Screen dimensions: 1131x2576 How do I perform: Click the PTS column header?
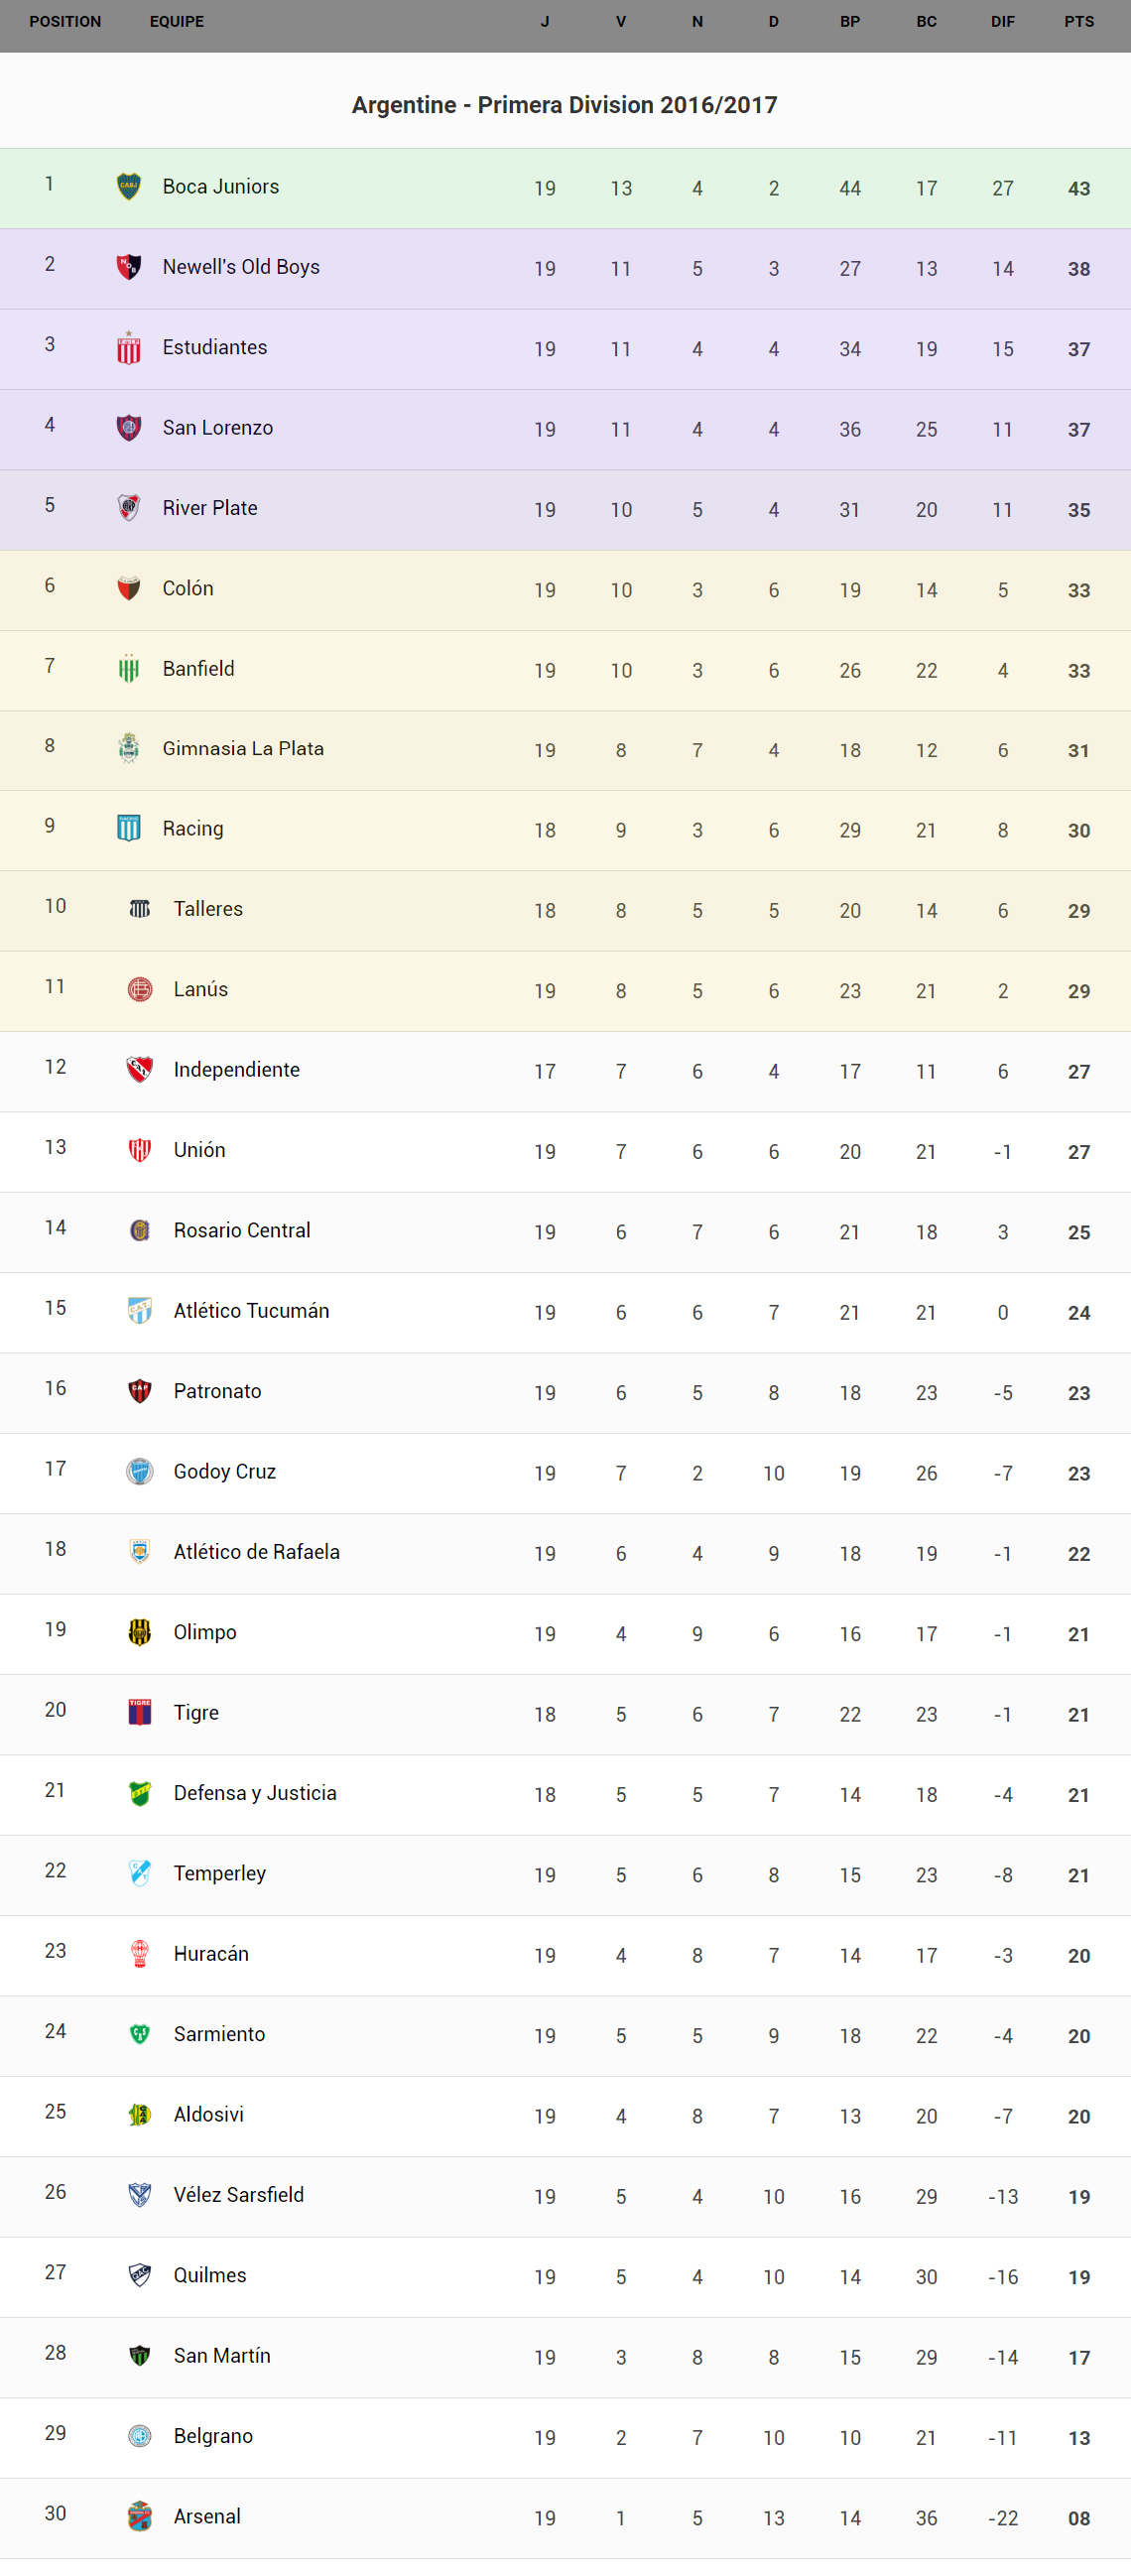coord(1078,22)
